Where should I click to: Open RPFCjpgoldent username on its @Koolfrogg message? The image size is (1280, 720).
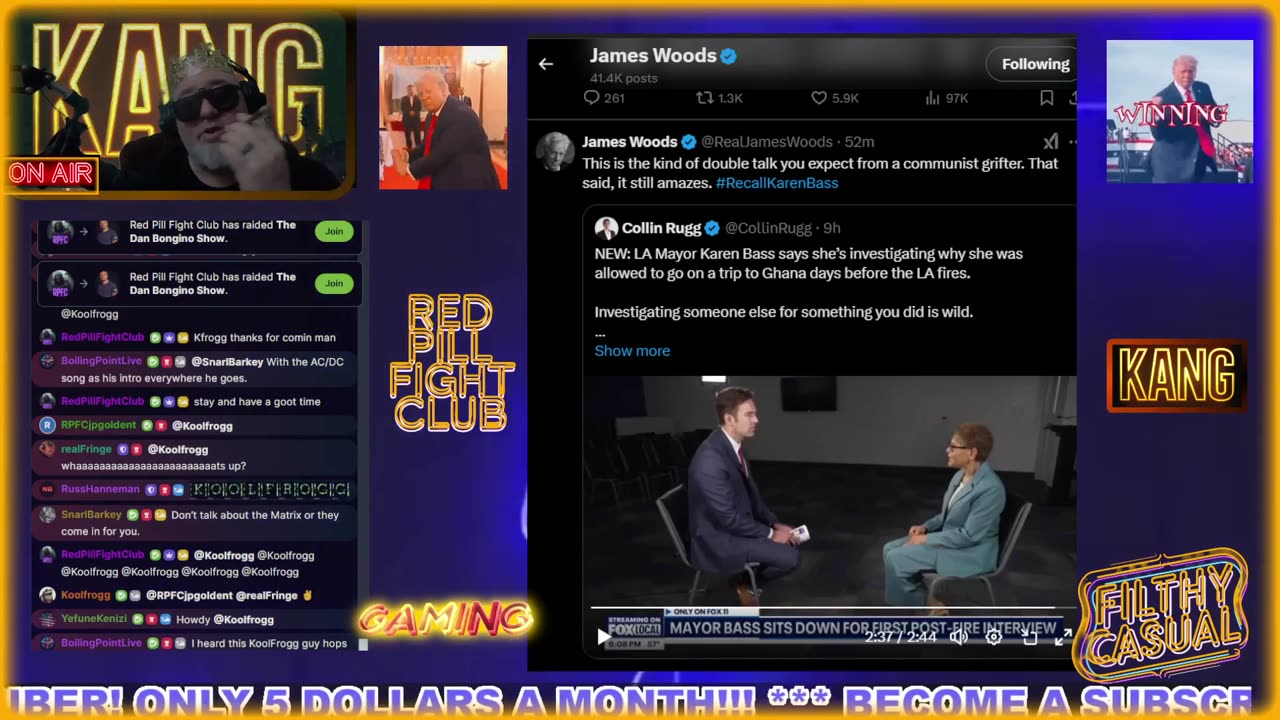[99, 425]
